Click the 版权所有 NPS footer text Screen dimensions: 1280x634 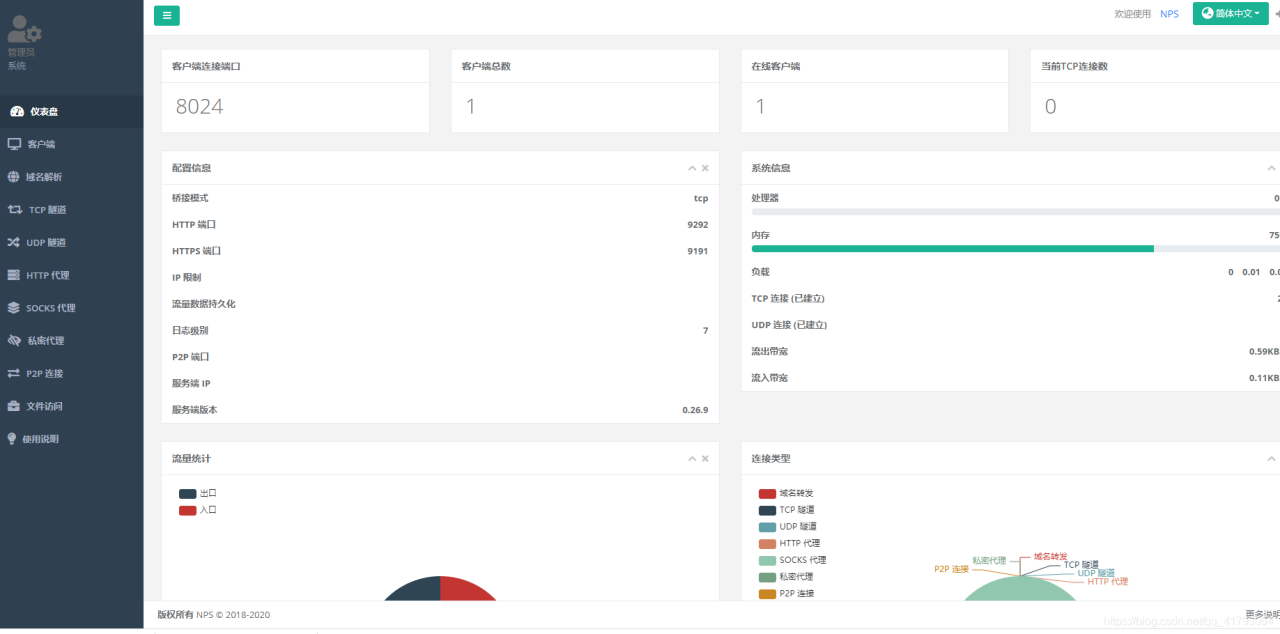(x=213, y=615)
